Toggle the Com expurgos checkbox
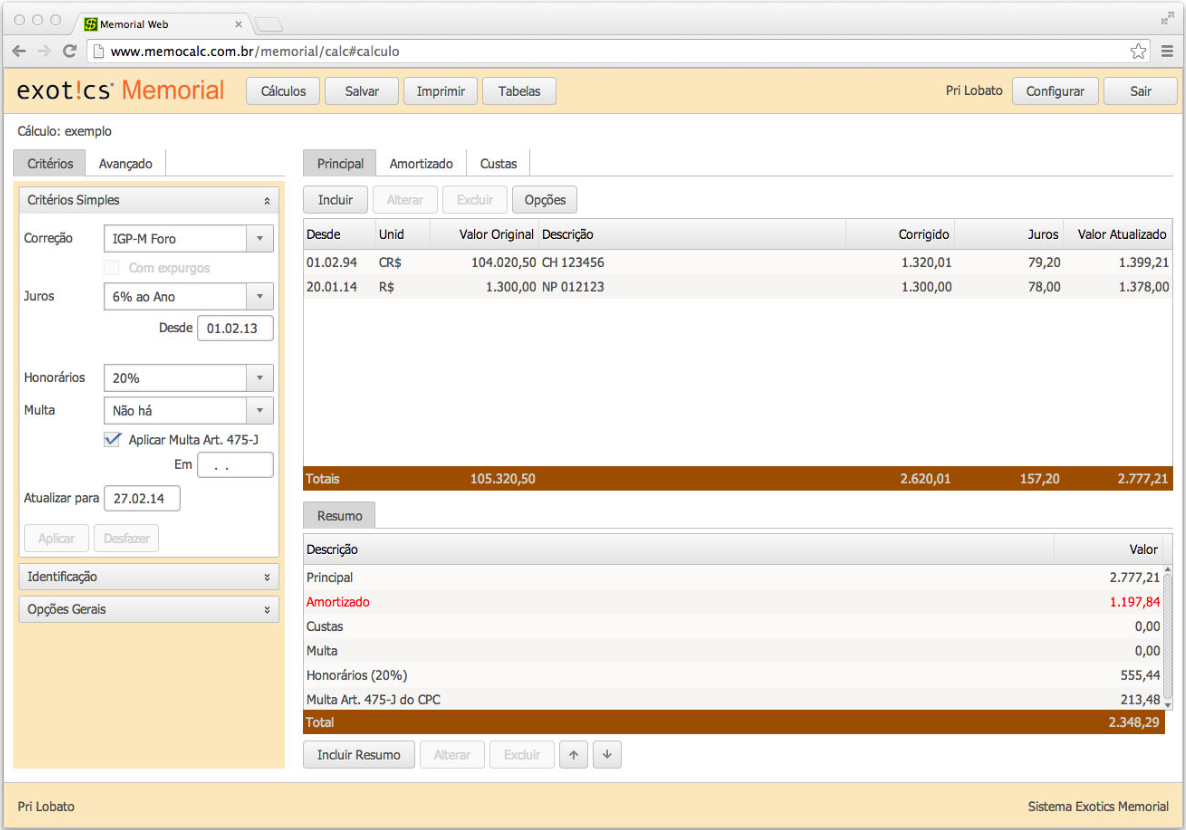The height and width of the screenshot is (830, 1186). [x=112, y=268]
